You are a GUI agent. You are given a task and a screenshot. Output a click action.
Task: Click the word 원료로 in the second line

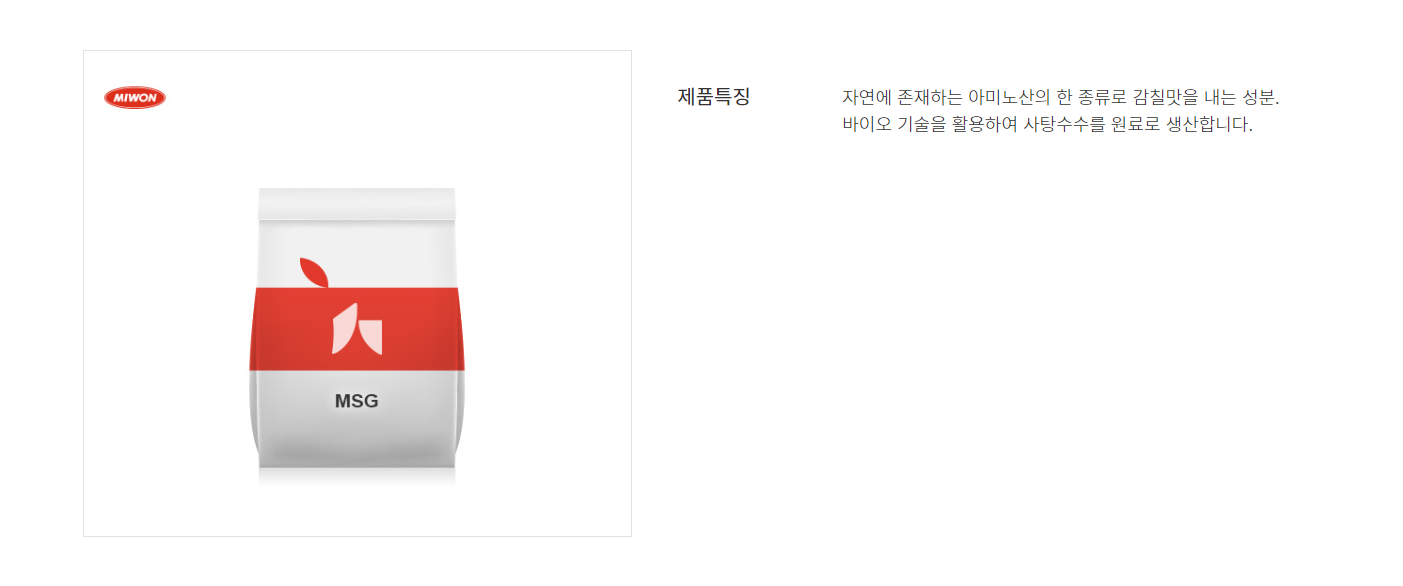tap(1133, 125)
